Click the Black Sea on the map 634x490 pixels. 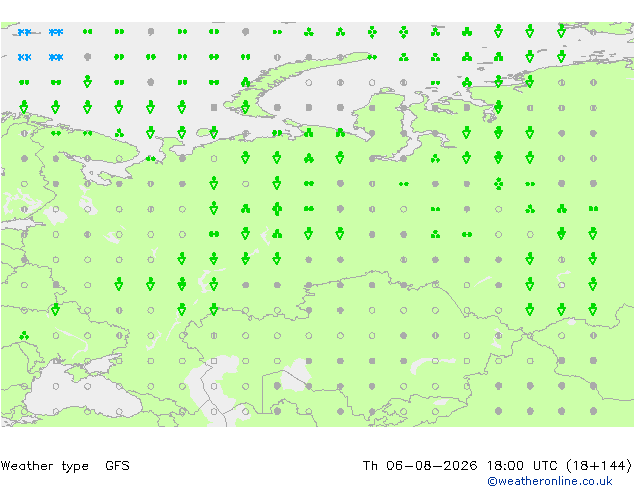[x=81, y=394]
